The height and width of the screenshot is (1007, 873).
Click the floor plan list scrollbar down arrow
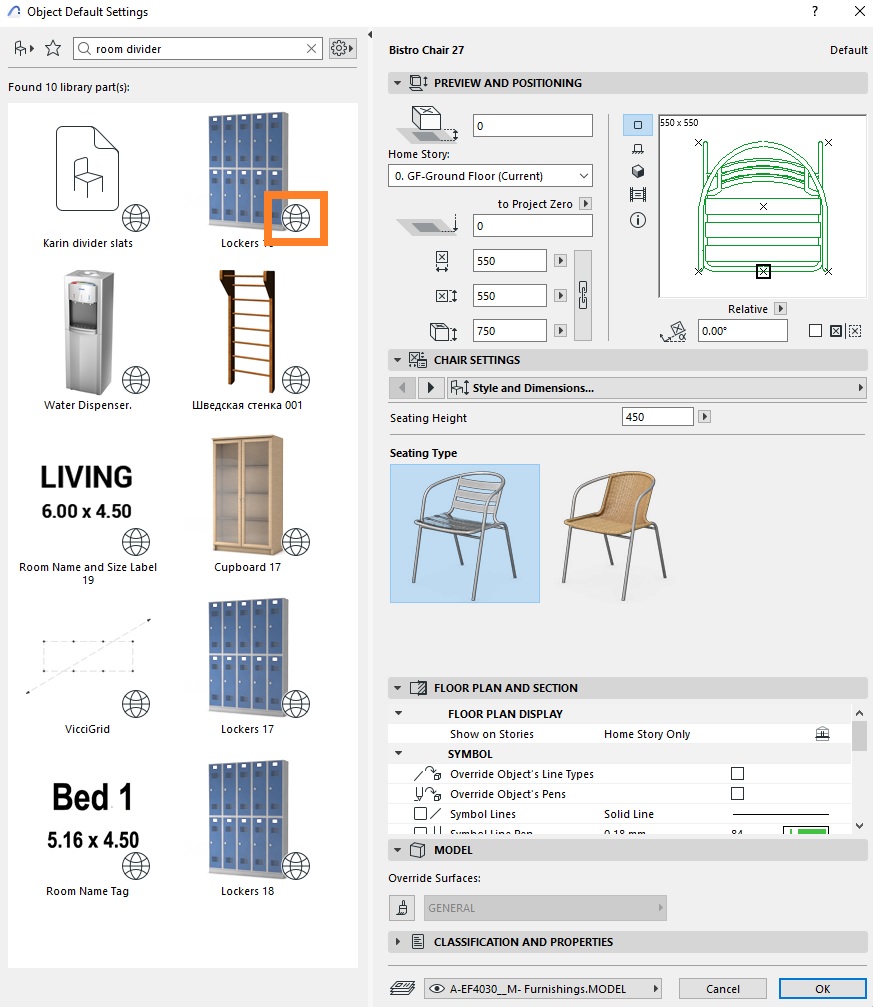click(860, 826)
